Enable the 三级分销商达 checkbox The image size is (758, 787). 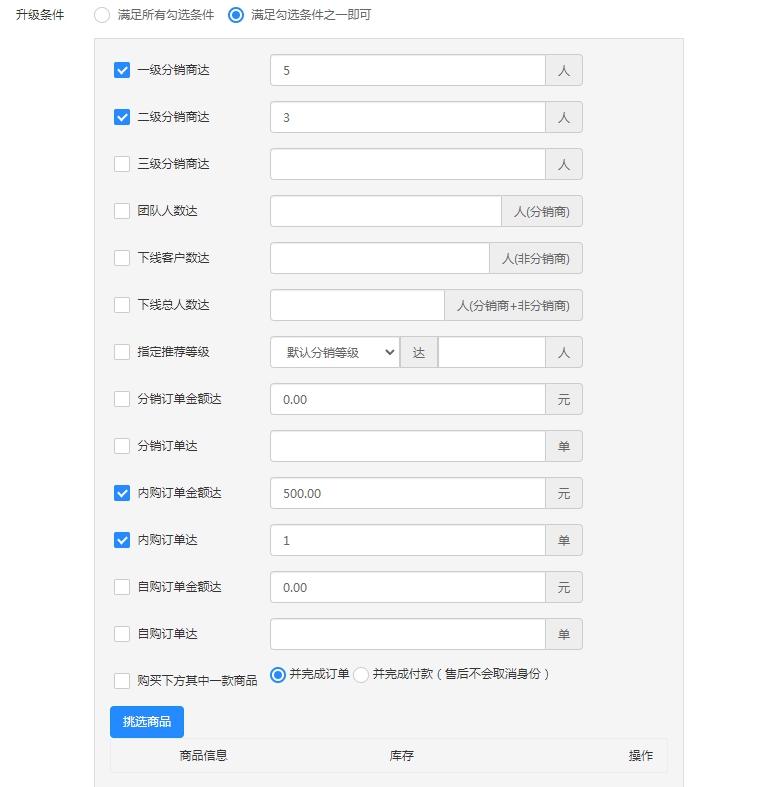coord(122,164)
